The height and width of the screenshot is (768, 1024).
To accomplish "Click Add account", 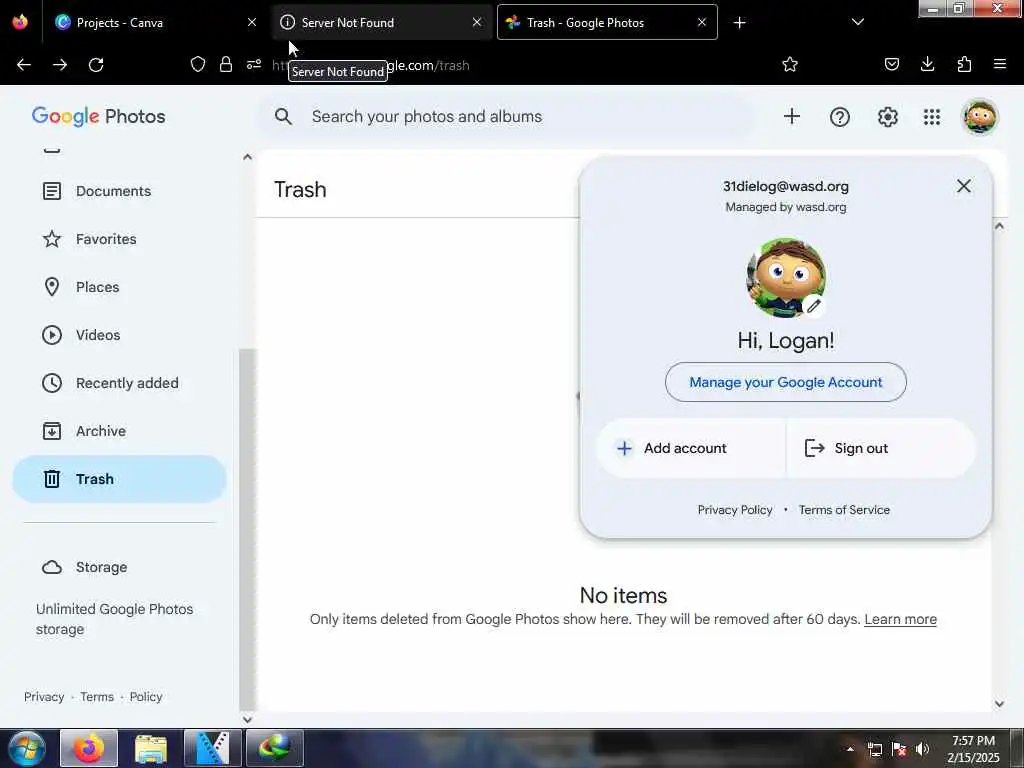I will coord(691,449).
